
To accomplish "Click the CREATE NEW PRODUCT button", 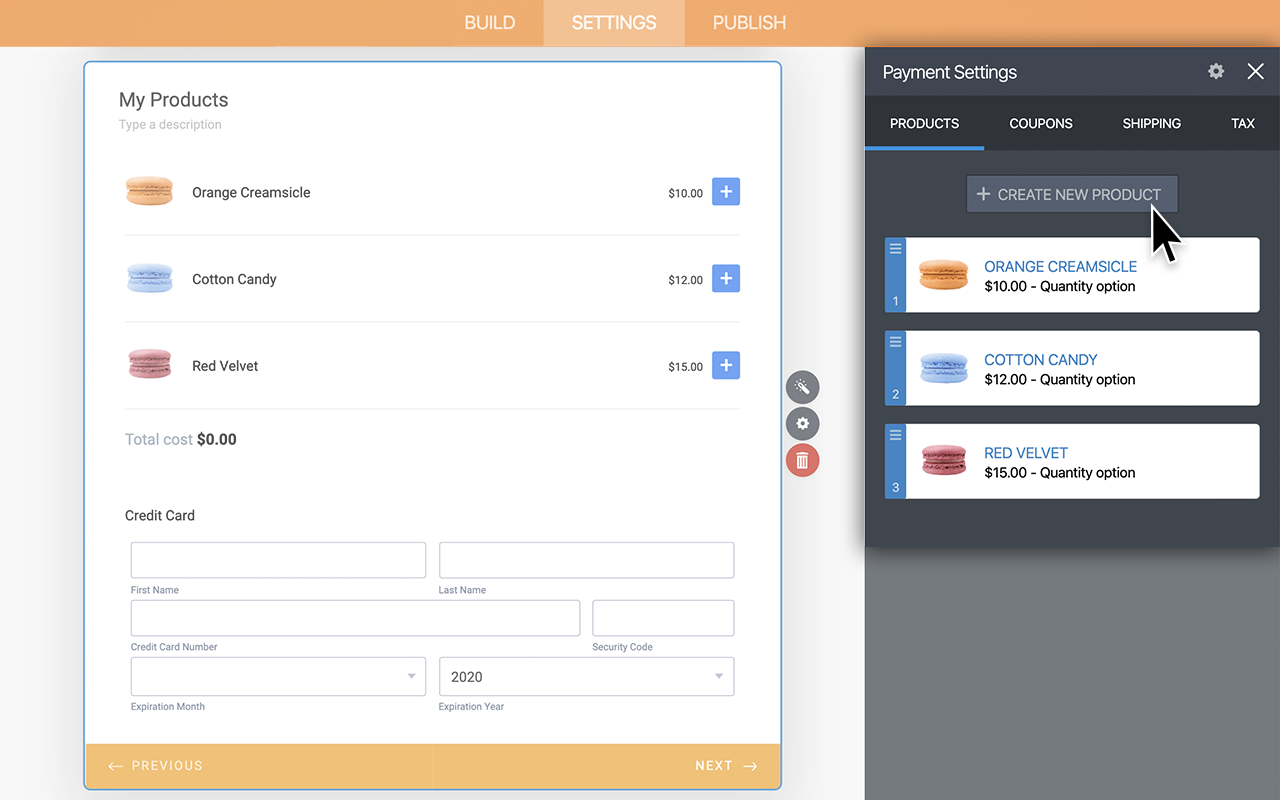I will 1071,194.
